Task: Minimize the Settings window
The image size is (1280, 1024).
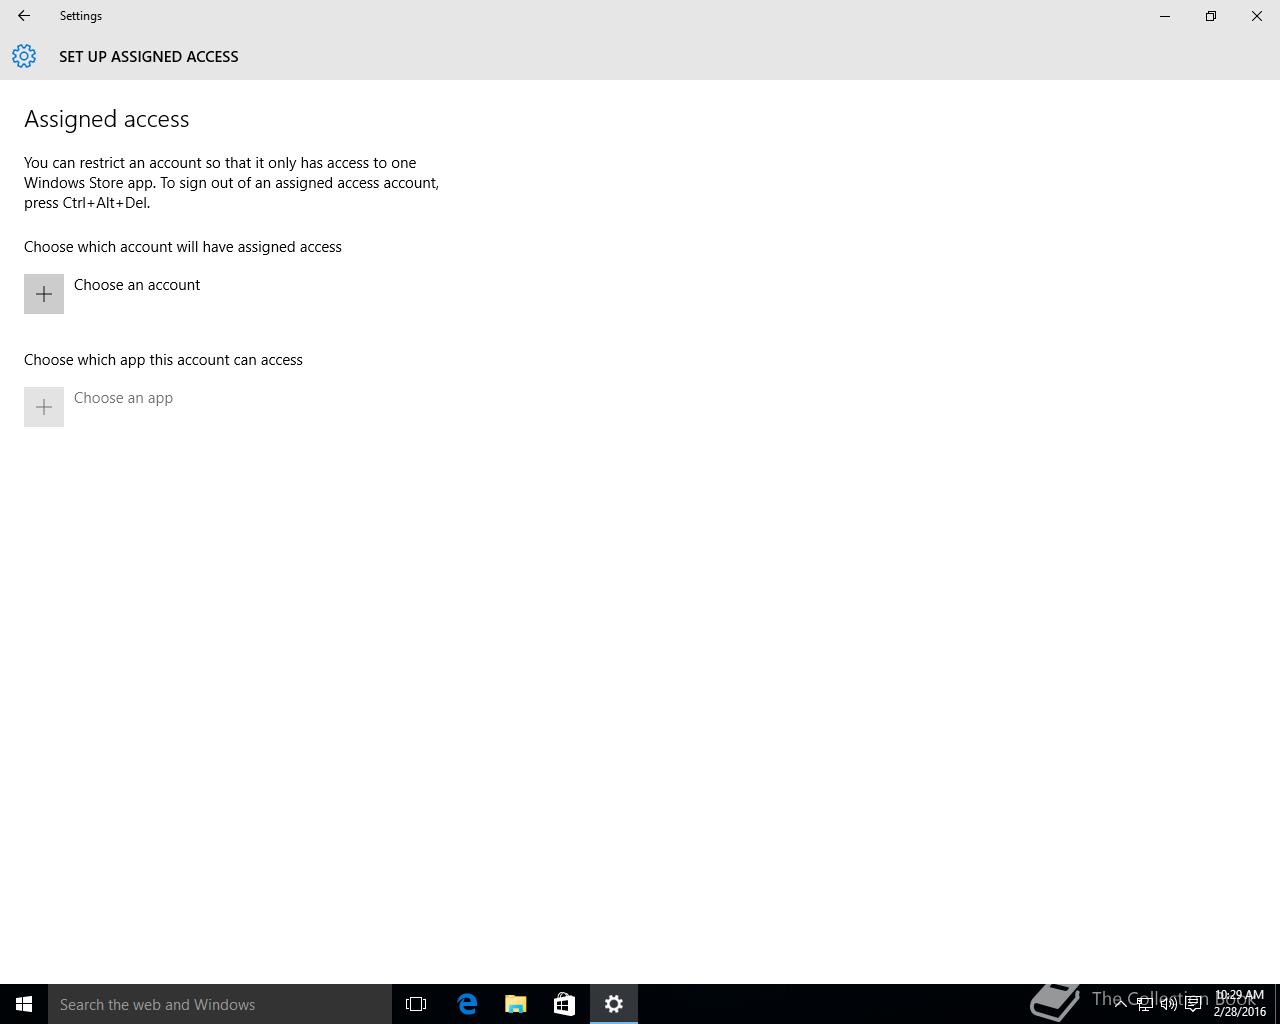Action: (x=1165, y=16)
